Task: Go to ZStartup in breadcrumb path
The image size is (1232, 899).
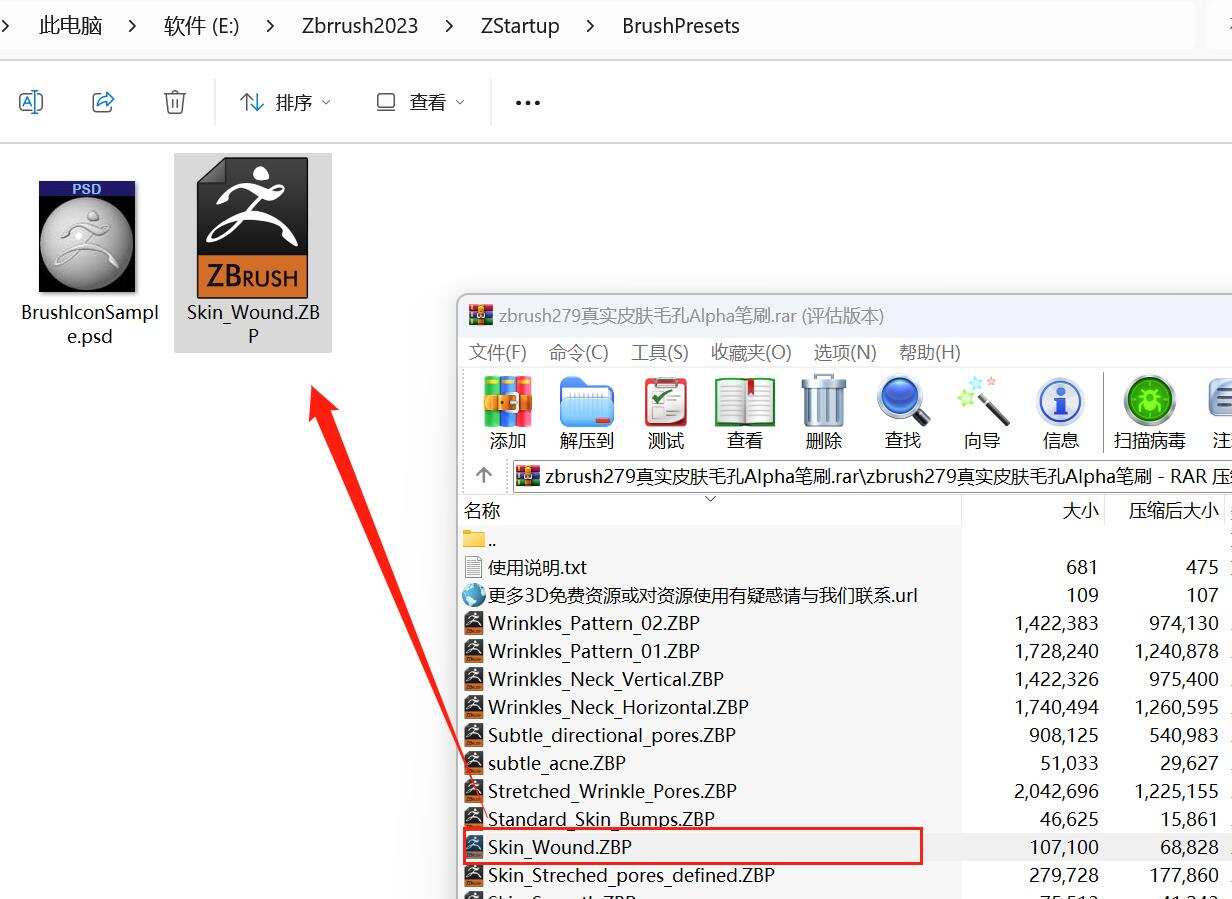Action: (x=519, y=26)
